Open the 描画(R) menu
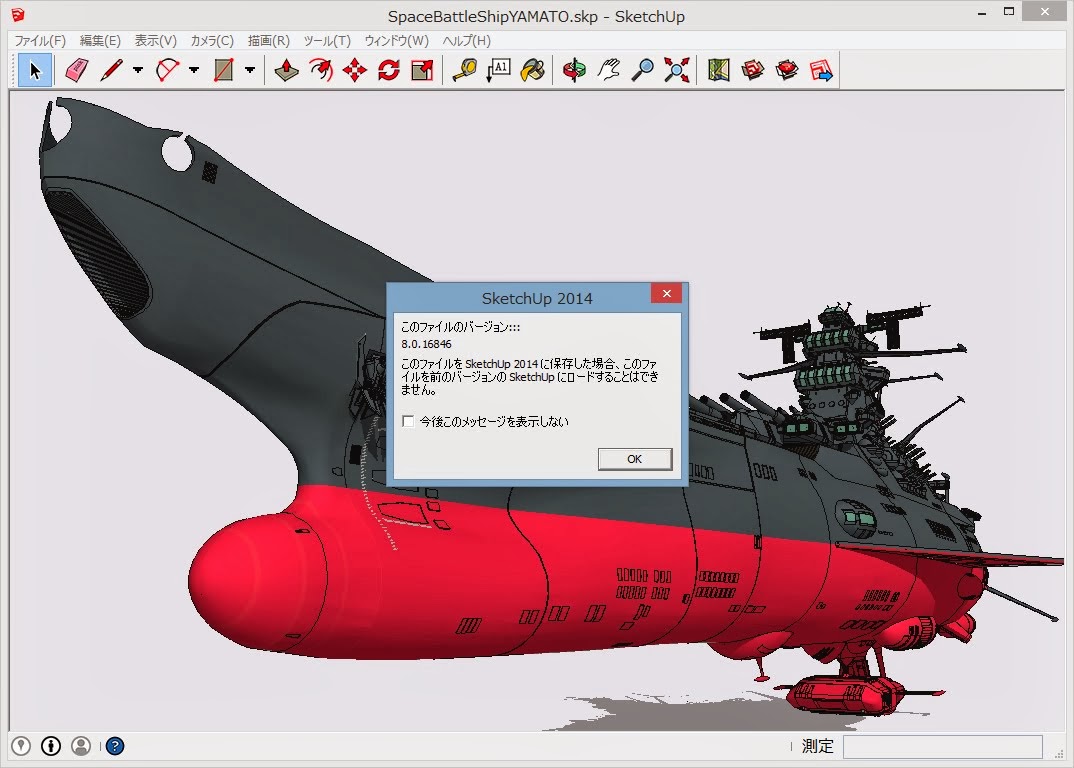This screenshot has height=768, width=1074. [x=268, y=40]
